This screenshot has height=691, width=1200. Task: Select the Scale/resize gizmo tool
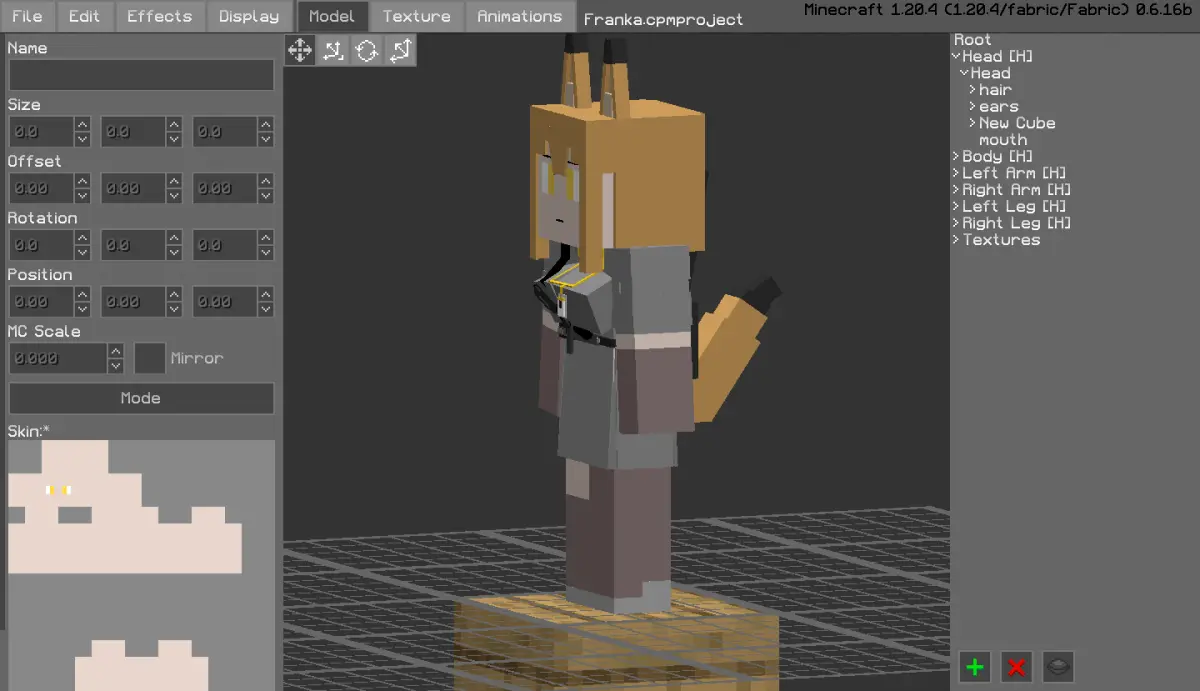(x=333, y=50)
